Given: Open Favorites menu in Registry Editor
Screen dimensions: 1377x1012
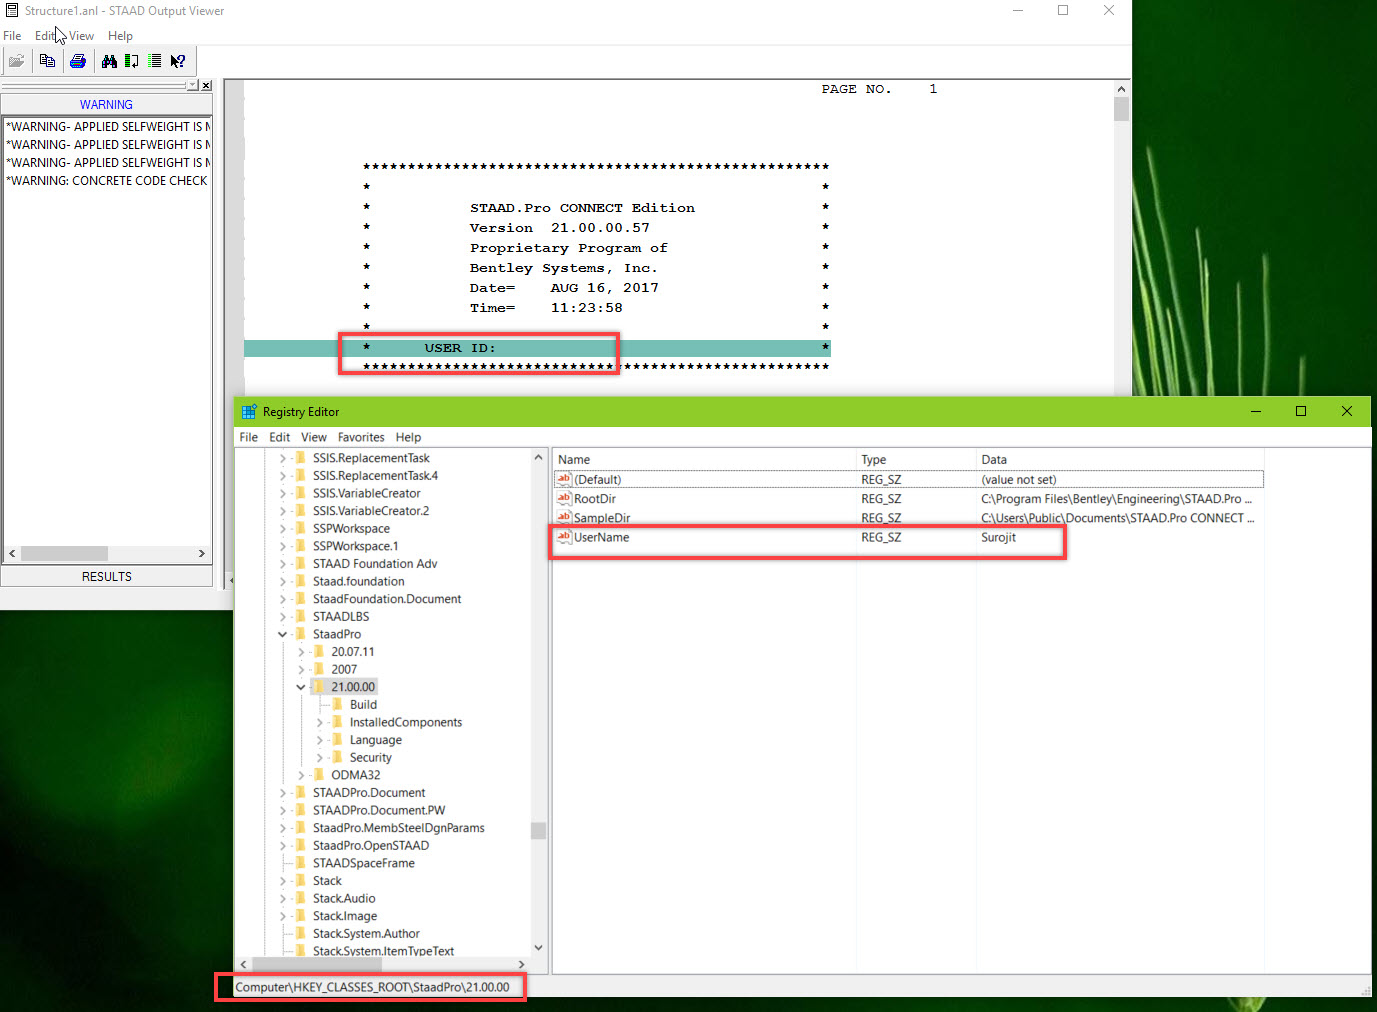Looking at the screenshot, I should 361,437.
